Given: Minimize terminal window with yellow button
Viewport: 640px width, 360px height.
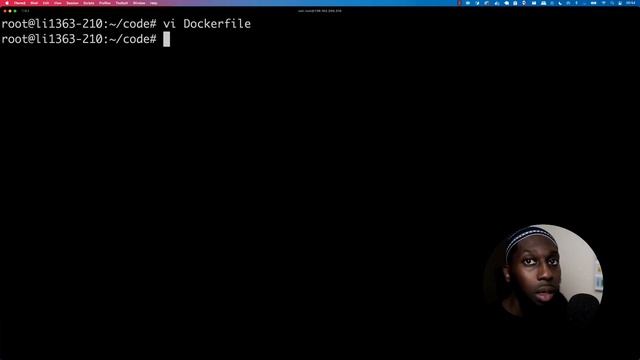Looking at the screenshot, I should pos(10,11).
